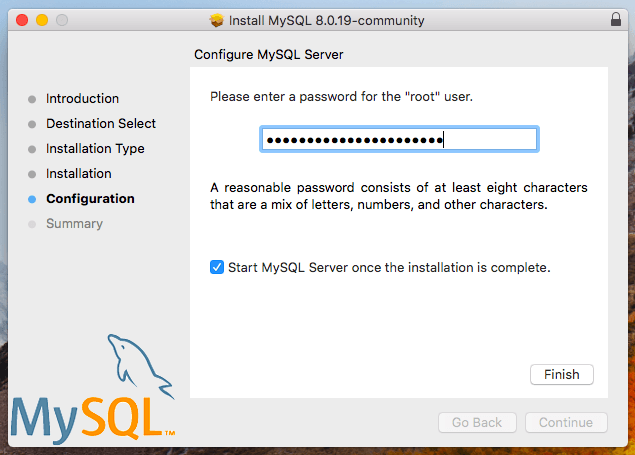635x455 pixels.
Task: Click the Summary step in the sidebar
Action: click(74, 224)
